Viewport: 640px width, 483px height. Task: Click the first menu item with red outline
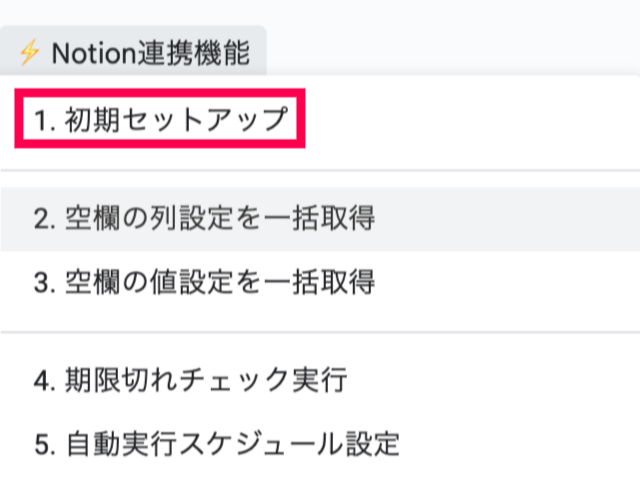(x=160, y=121)
